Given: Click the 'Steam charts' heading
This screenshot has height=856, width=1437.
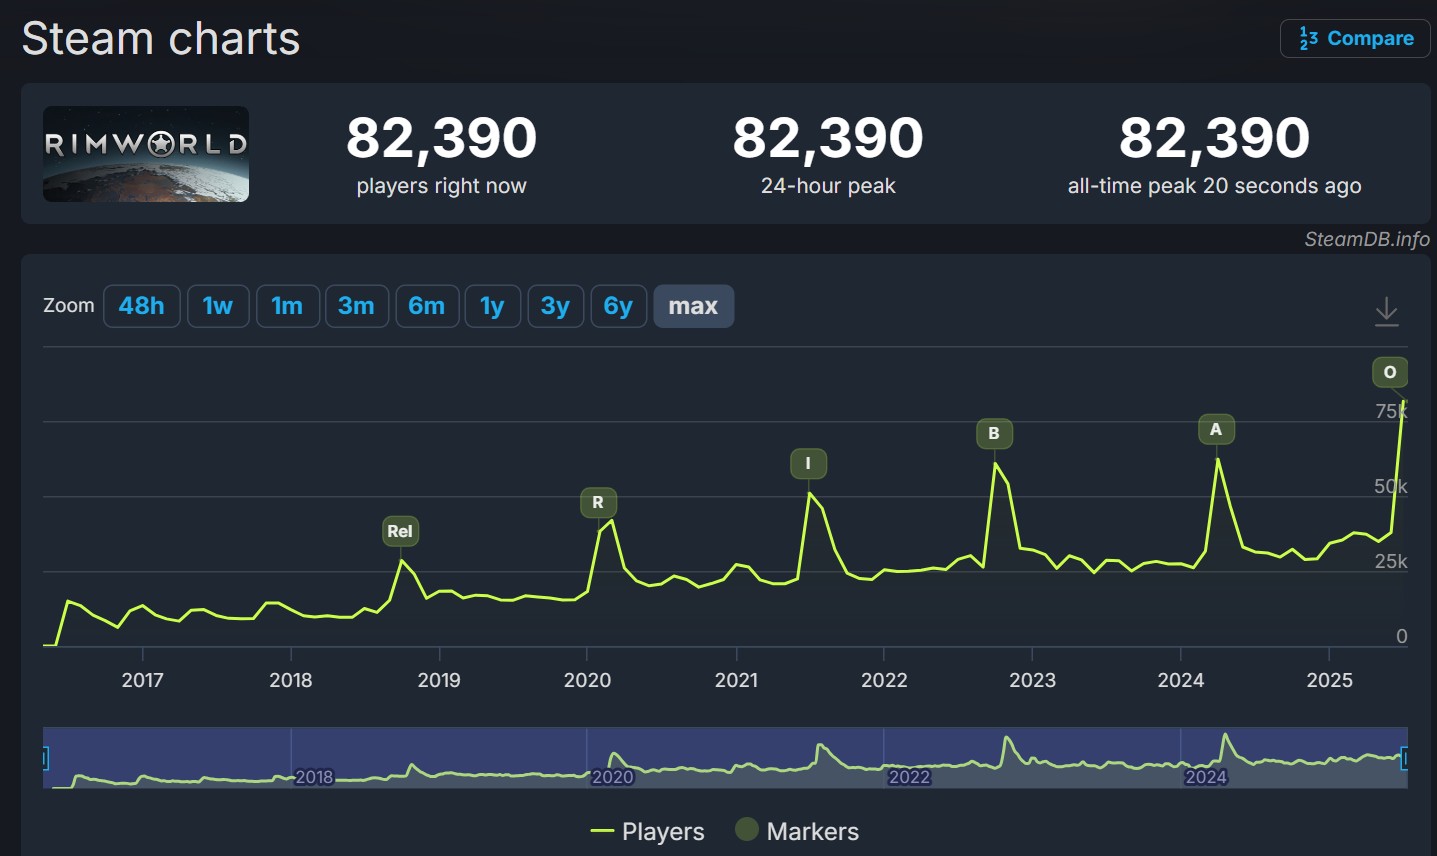Looking at the screenshot, I should tap(161, 39).
